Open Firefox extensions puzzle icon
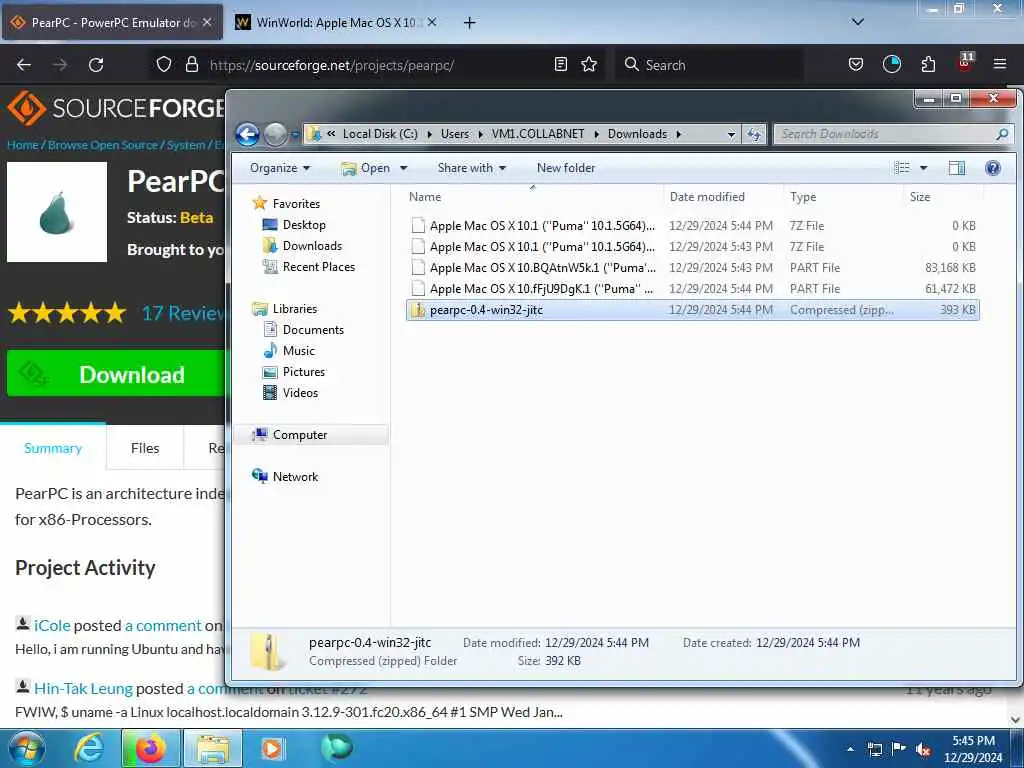This screenshot has height=768, width=1024. point(928,64)
